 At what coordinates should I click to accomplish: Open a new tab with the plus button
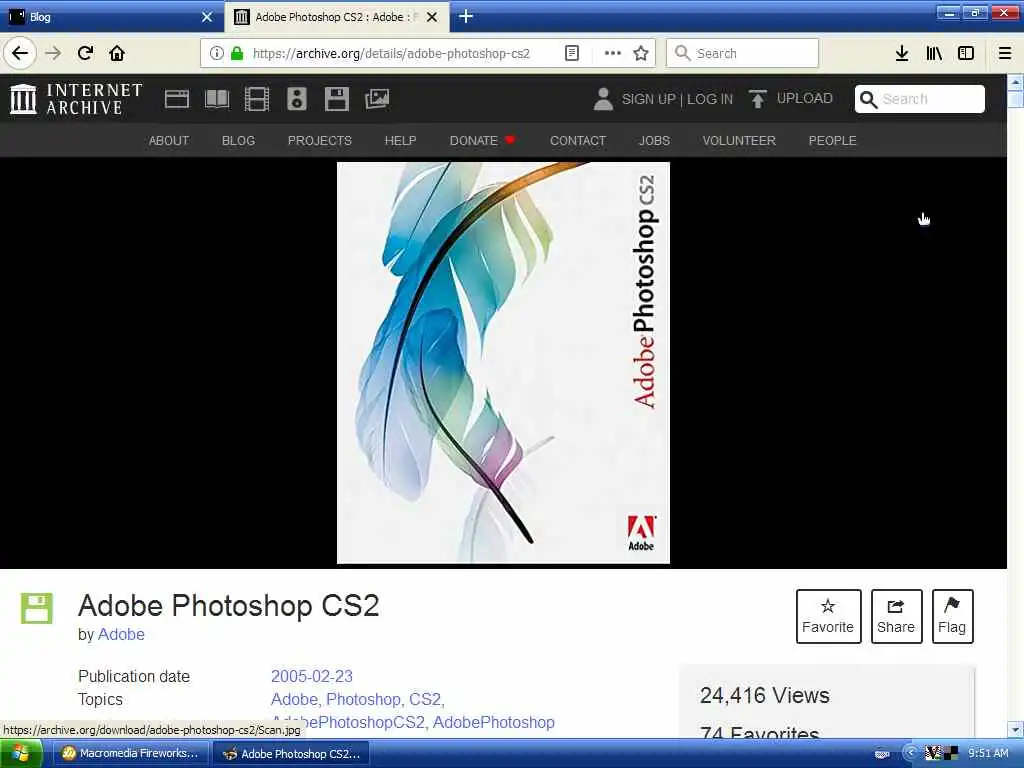pos(466,16)
